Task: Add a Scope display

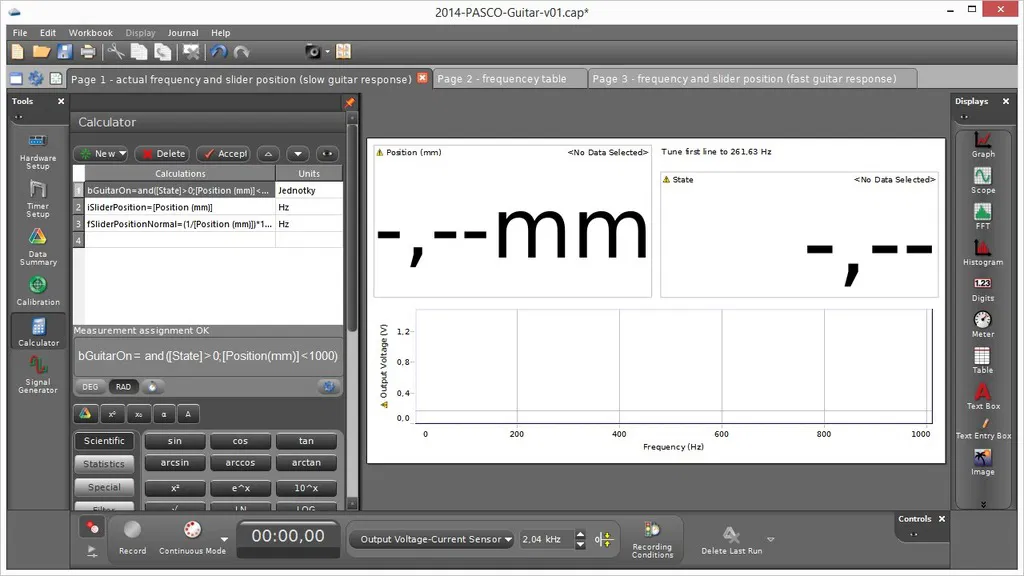Action: (x=982, y=180)
